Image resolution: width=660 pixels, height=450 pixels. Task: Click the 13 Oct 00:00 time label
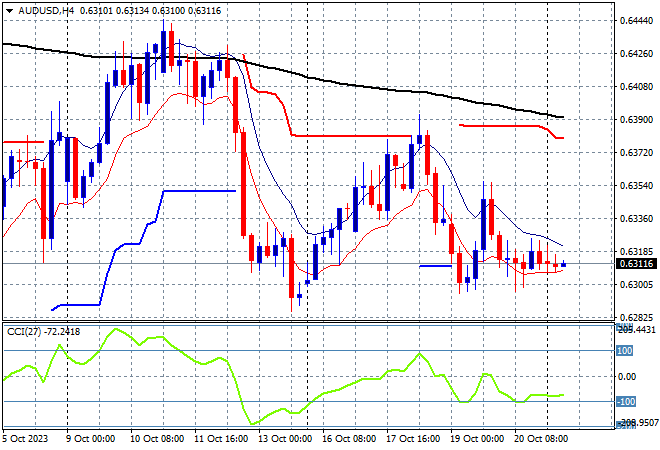click(x=285, y=439)
